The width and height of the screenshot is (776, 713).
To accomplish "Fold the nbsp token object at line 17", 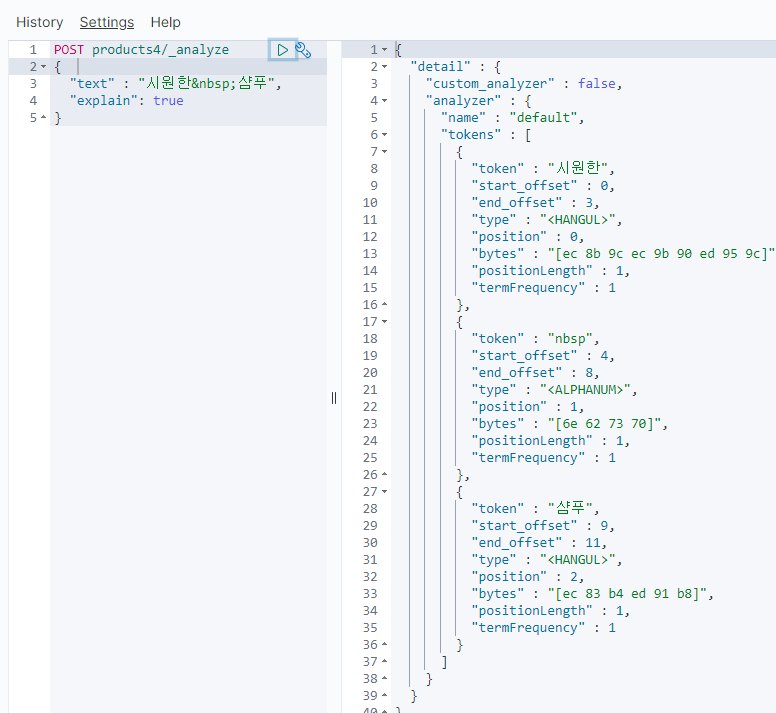I will coord(385,322).
